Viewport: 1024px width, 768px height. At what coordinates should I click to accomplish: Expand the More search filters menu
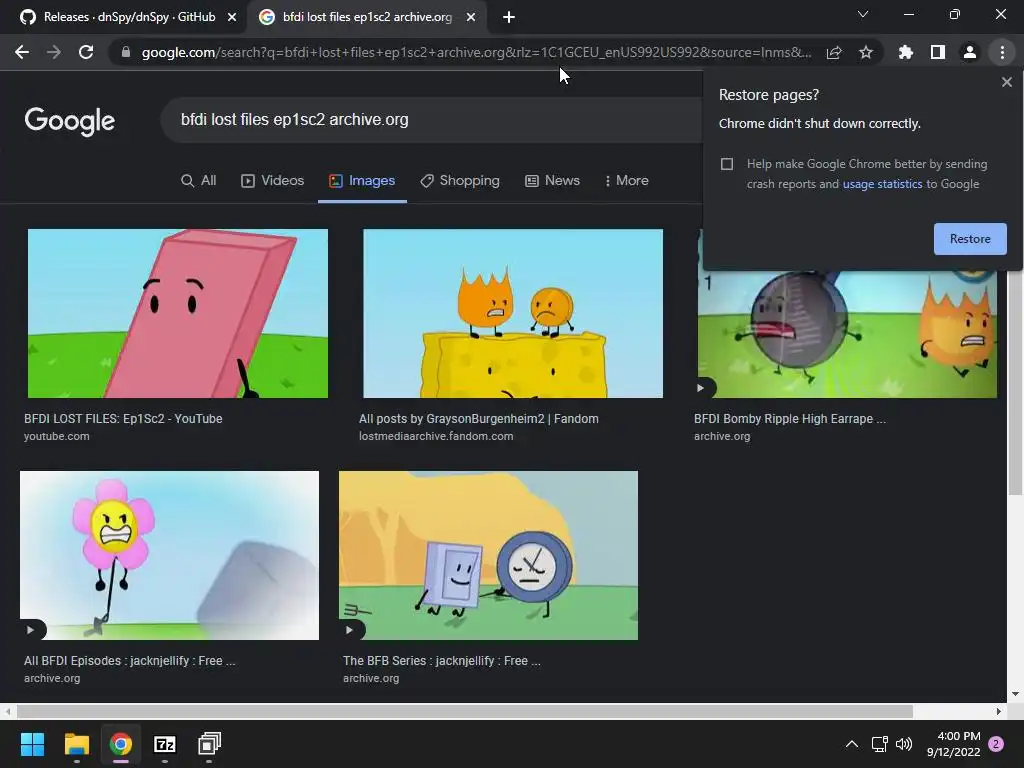click(x=626, y=180)
